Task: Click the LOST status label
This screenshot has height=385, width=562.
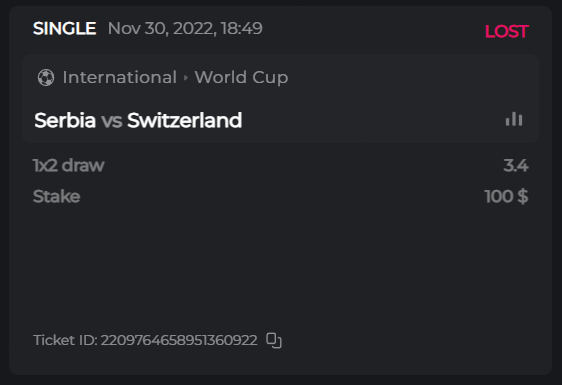Action: pyautogui.click(x=506, y=32)
